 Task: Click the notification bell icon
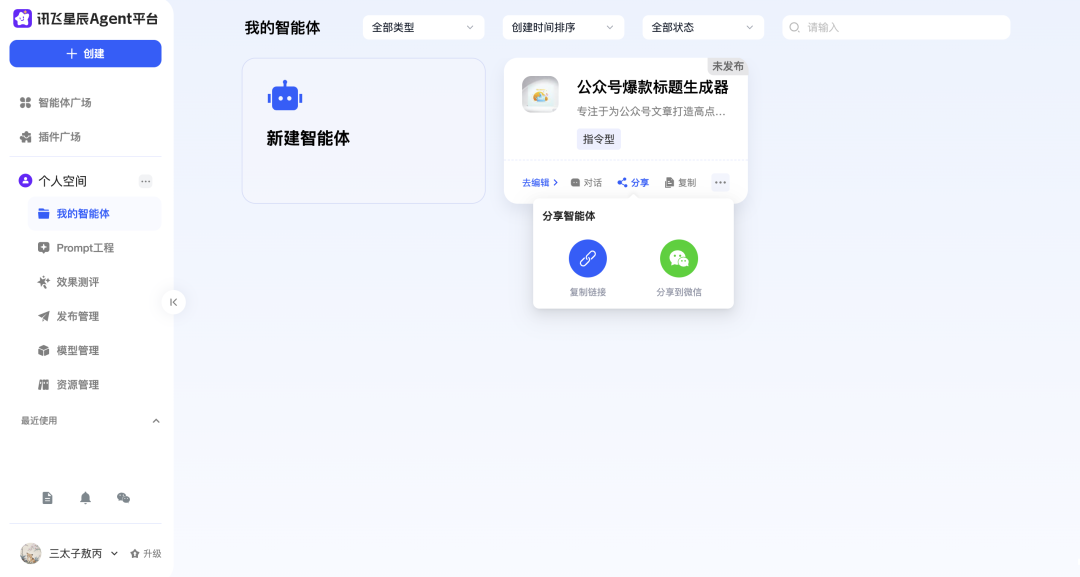click(x=85, y=497)
